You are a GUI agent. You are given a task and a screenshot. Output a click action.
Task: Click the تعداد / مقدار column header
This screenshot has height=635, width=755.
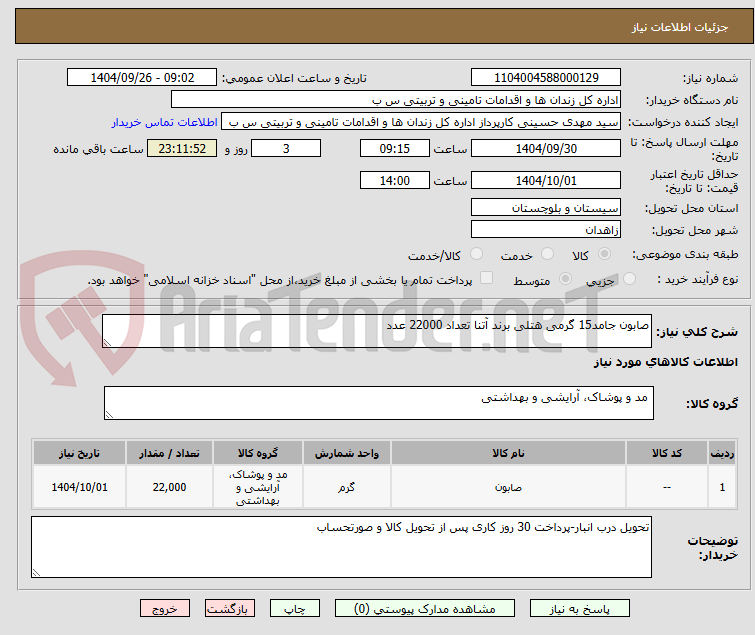169,453
